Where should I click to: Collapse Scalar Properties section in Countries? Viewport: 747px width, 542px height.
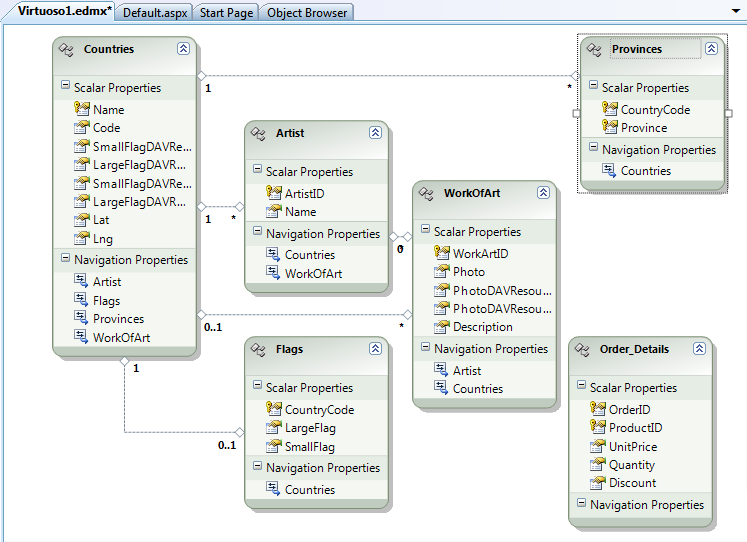pyautogui.click(x=65, y=88)
